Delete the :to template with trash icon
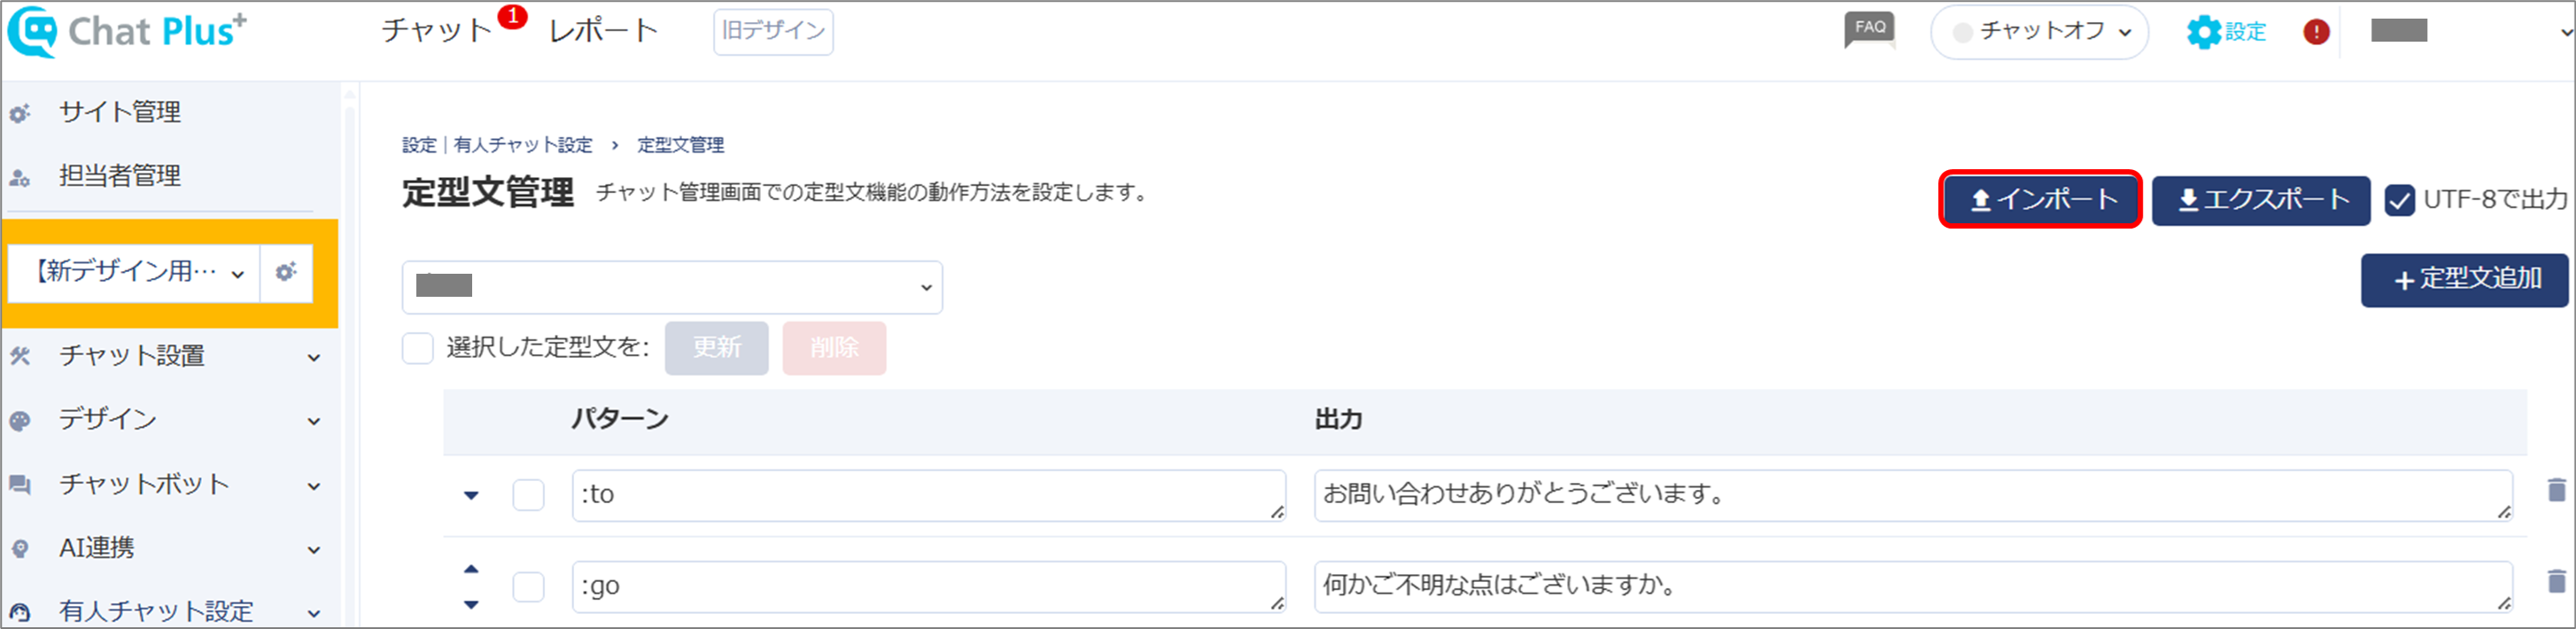 point(2556,490)
